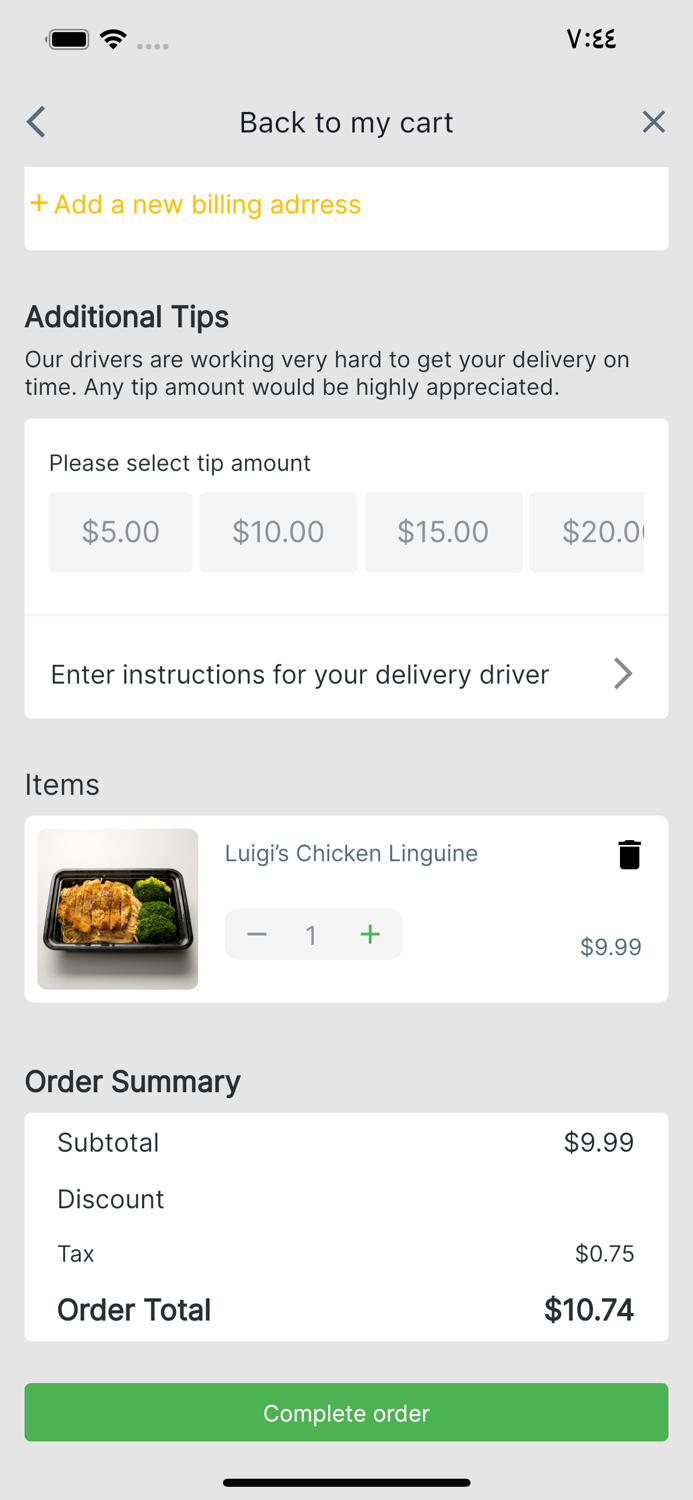Select the $5.00 tip option
The image size is (693, 1500).
coord(120,532)
